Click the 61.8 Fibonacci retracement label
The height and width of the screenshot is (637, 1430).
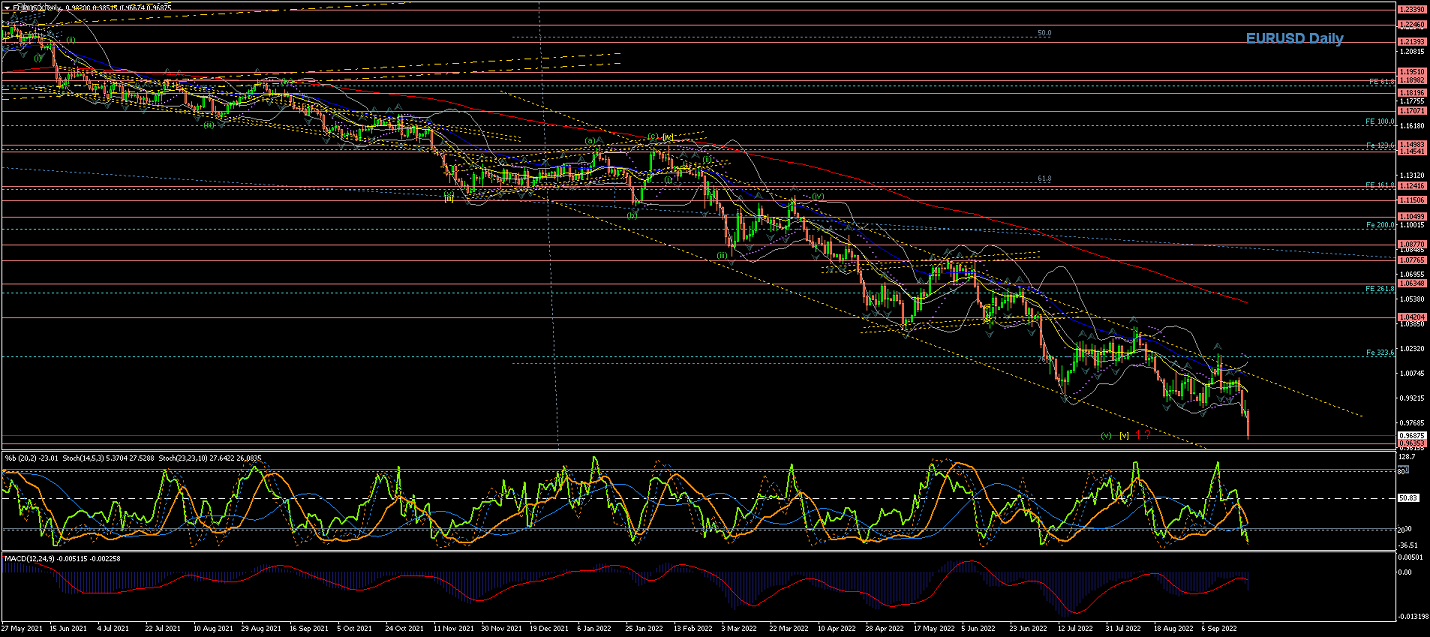[x=1044, y=179]
